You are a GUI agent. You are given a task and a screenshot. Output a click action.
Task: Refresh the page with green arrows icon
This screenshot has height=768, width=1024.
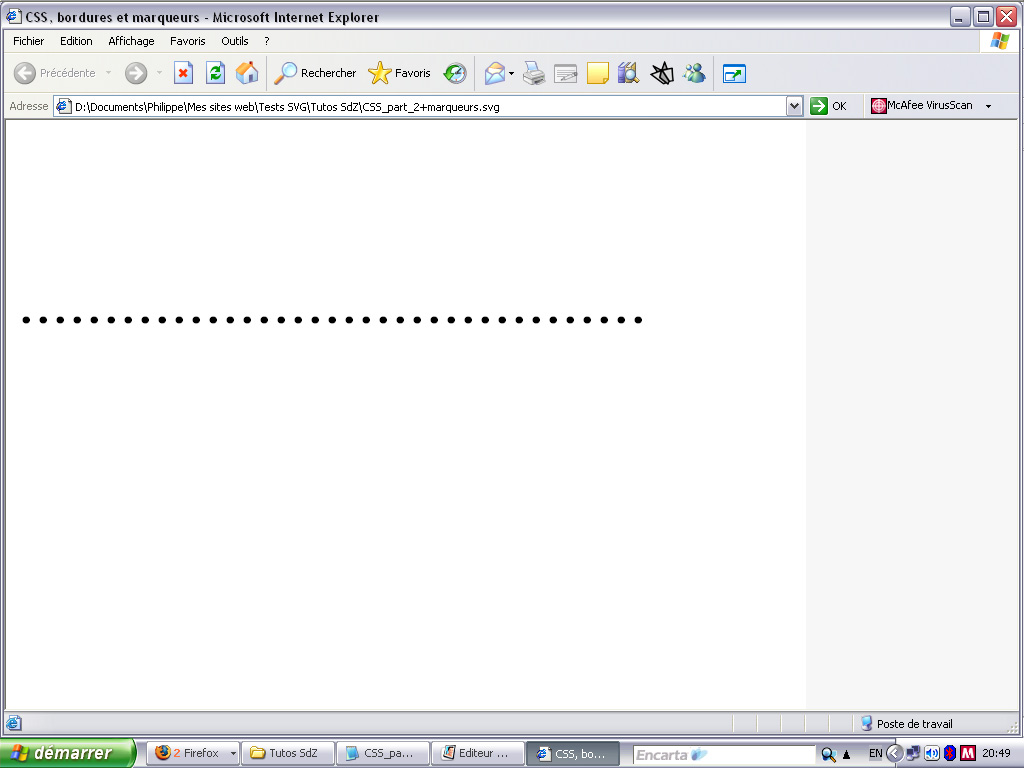(x=216, y=73)
